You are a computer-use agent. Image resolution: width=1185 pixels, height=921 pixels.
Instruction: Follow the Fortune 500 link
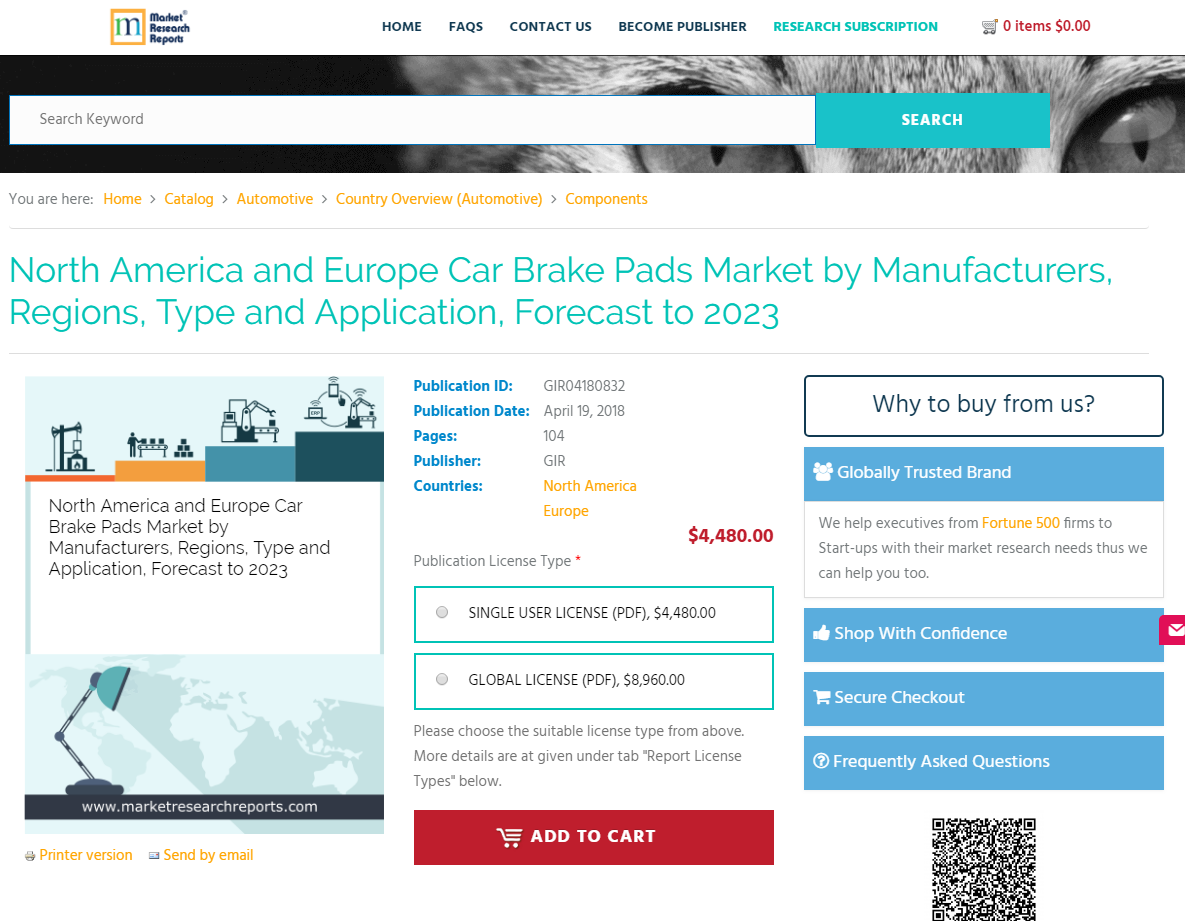pos(1021,522)
